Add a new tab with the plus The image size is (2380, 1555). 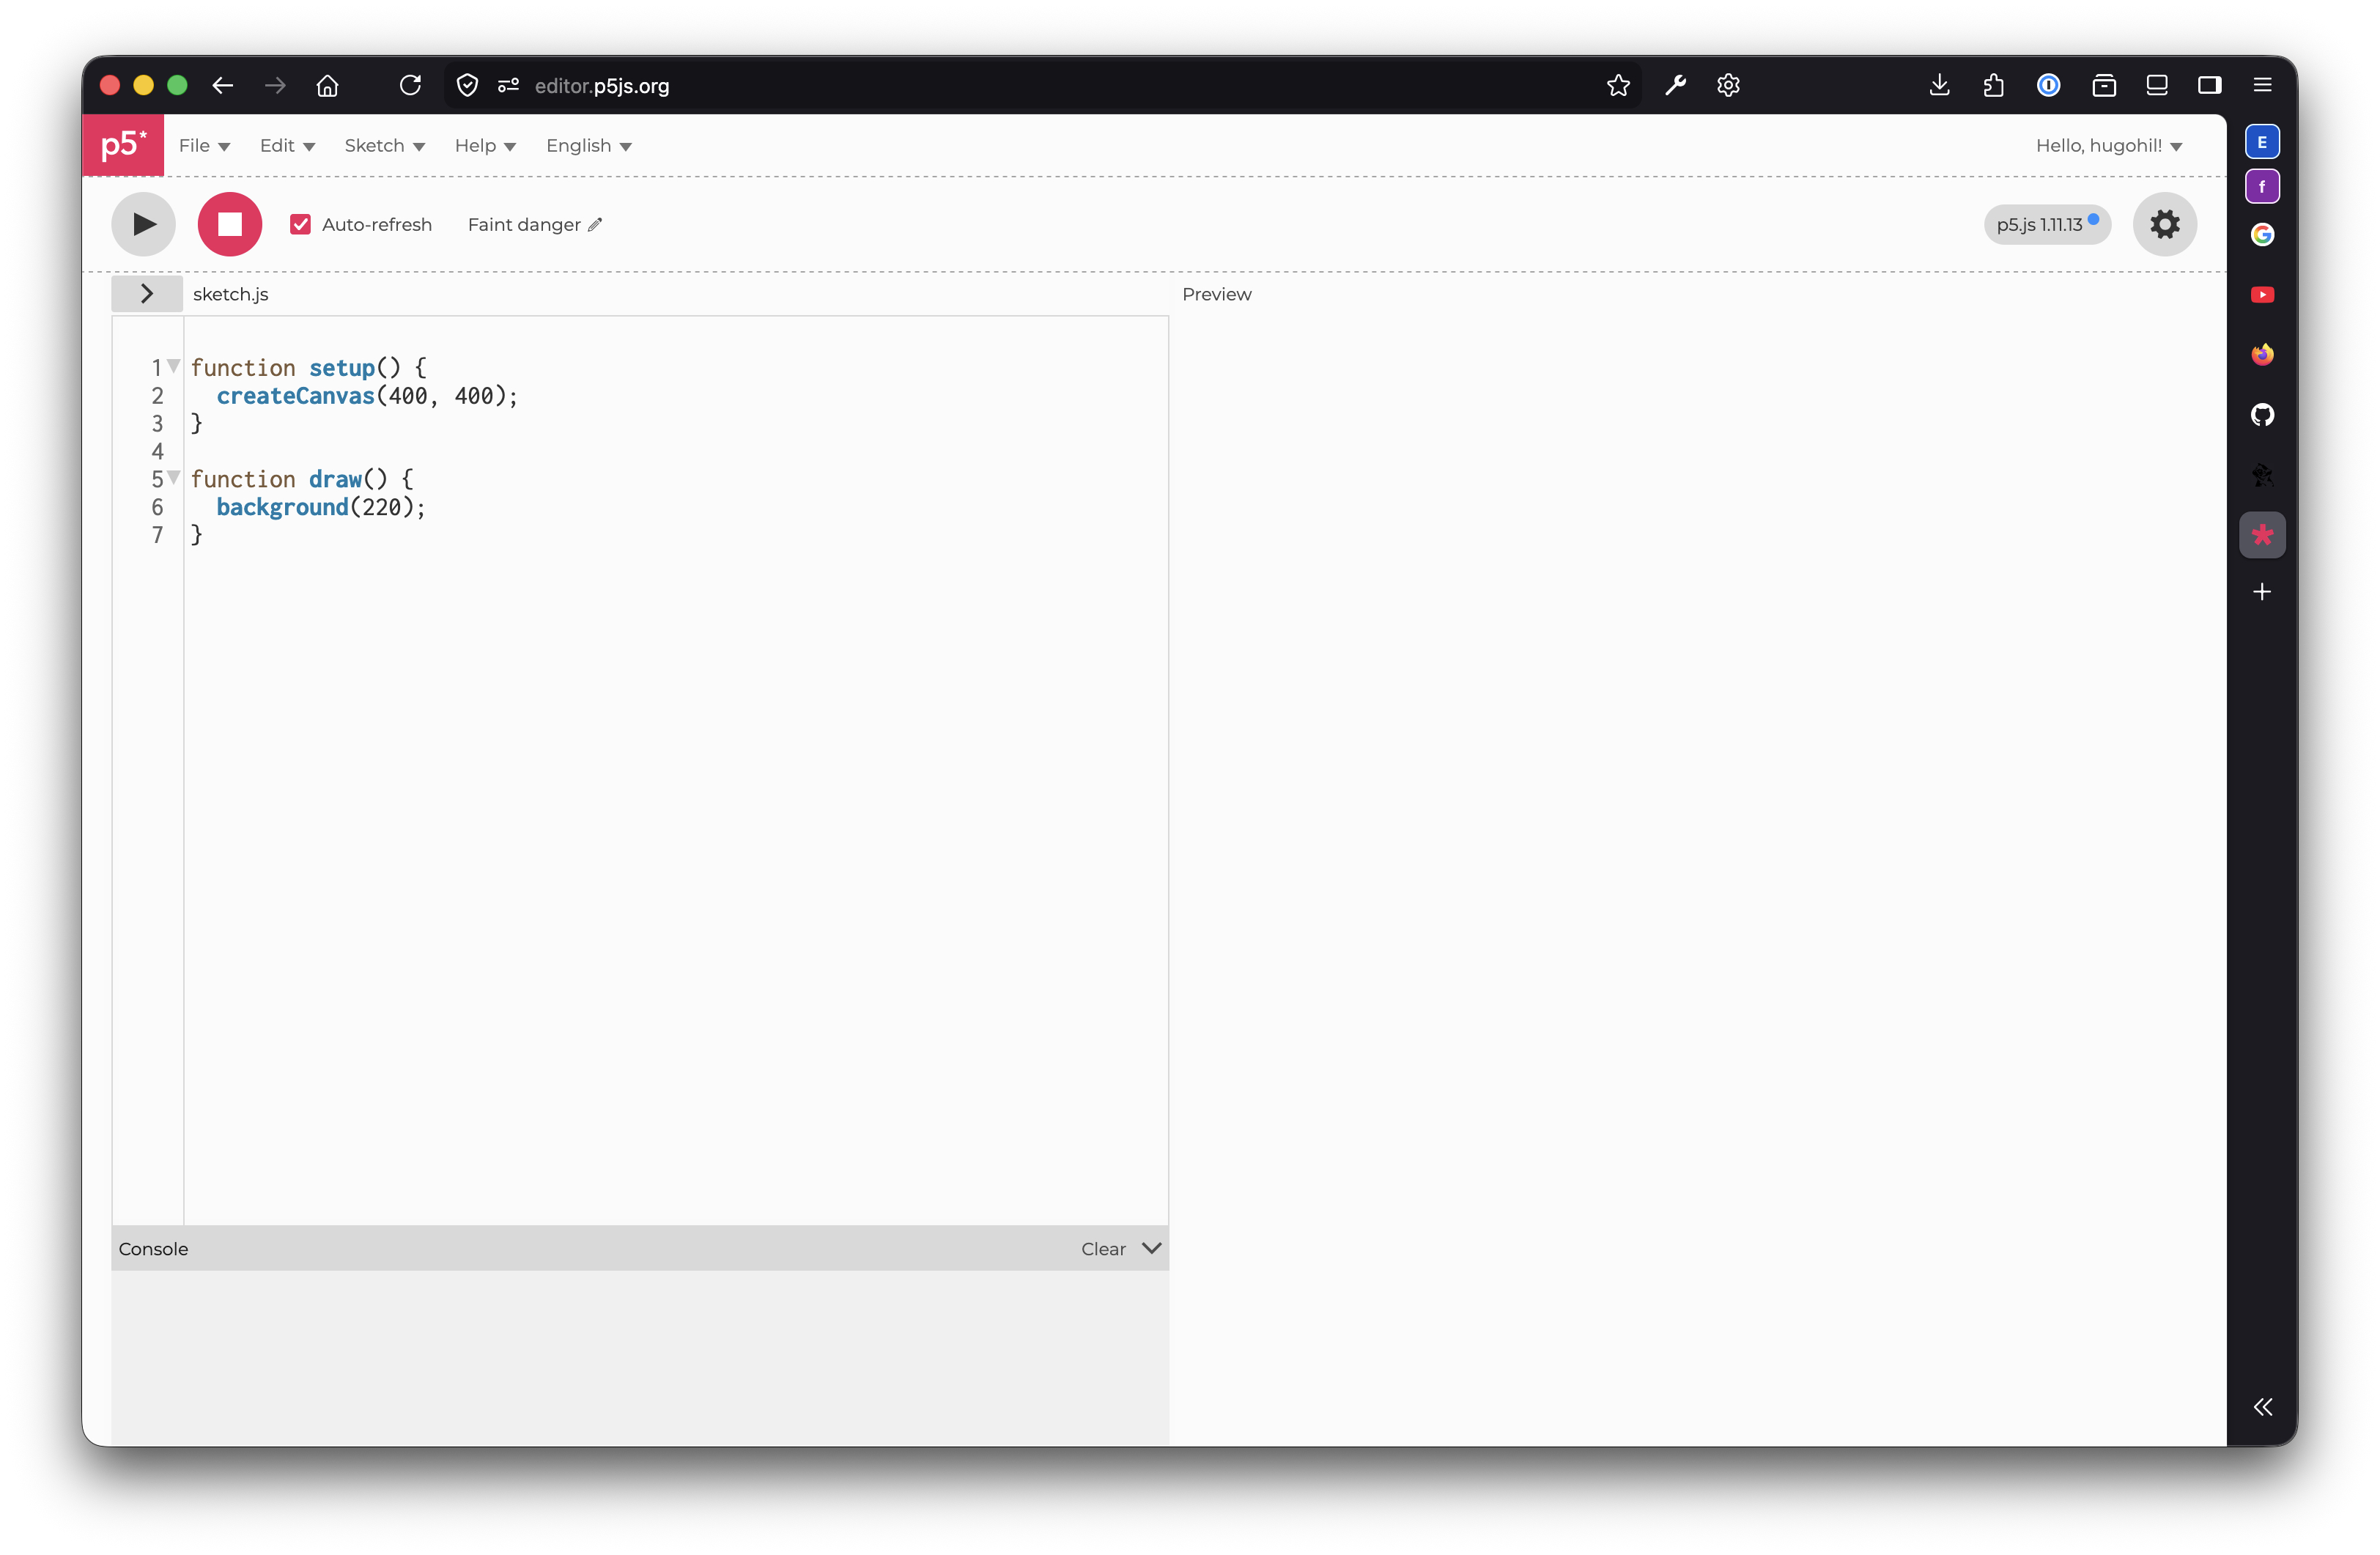click(x=2262, y=592)
